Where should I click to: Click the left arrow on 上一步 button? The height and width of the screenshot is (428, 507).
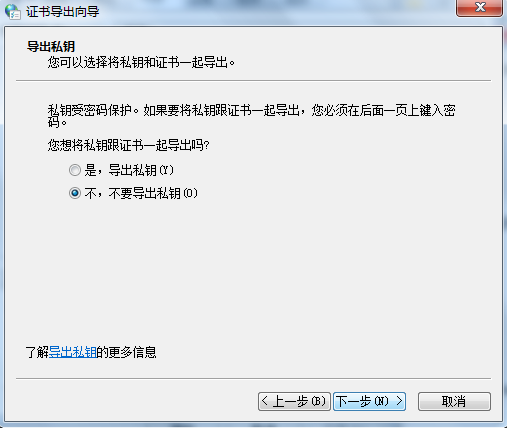click(x=265, y=401)
